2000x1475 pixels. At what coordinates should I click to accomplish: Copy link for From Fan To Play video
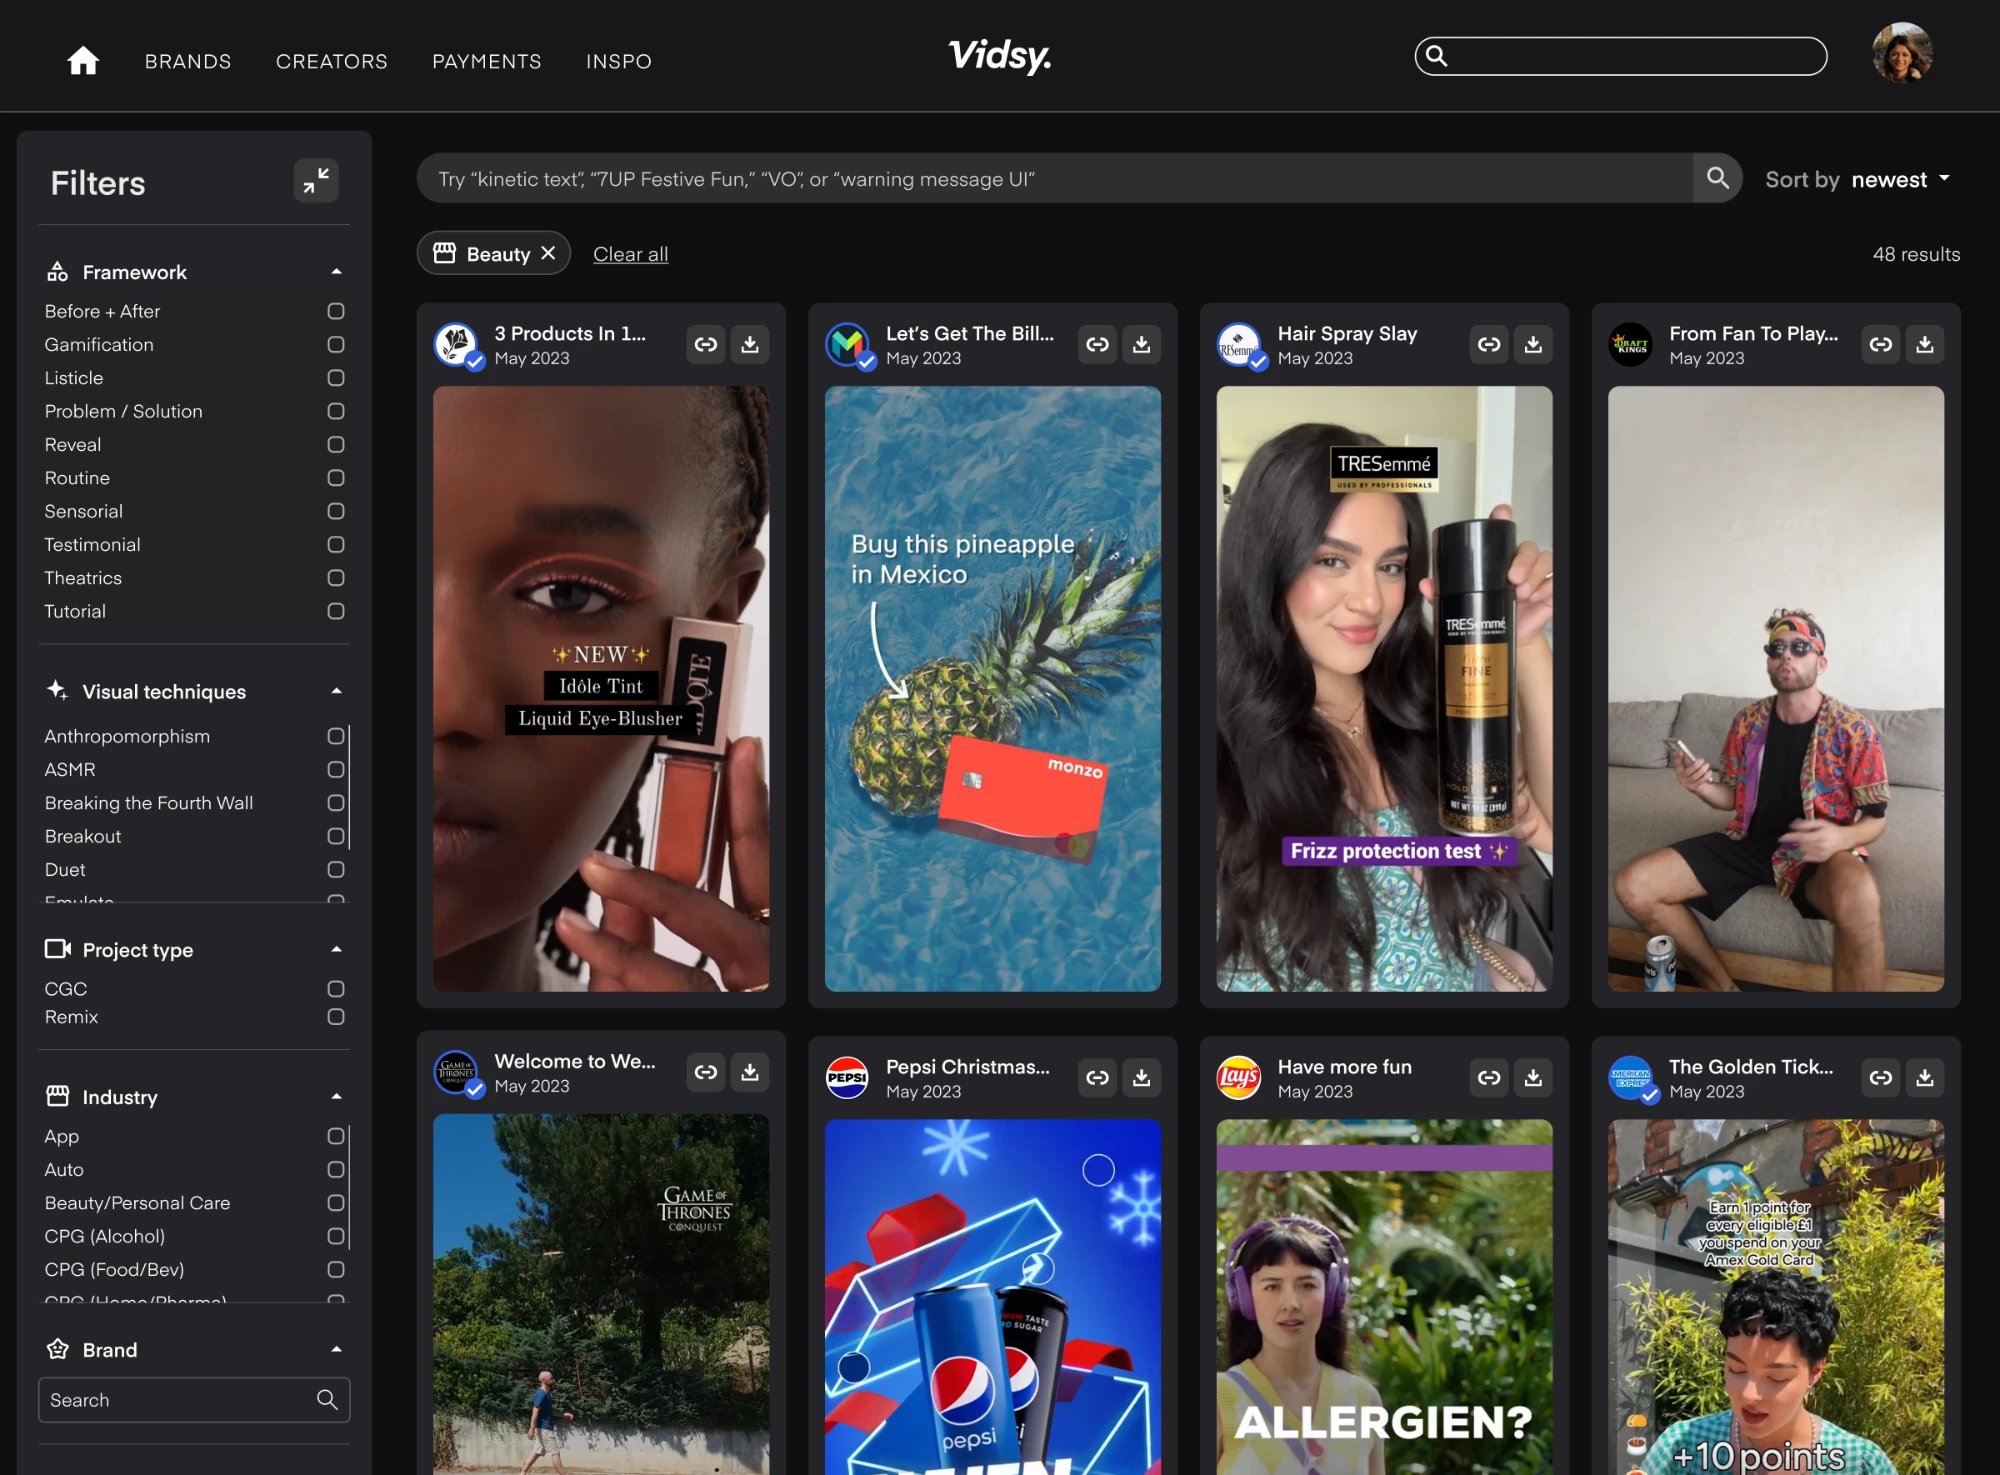pos(1881,345)
